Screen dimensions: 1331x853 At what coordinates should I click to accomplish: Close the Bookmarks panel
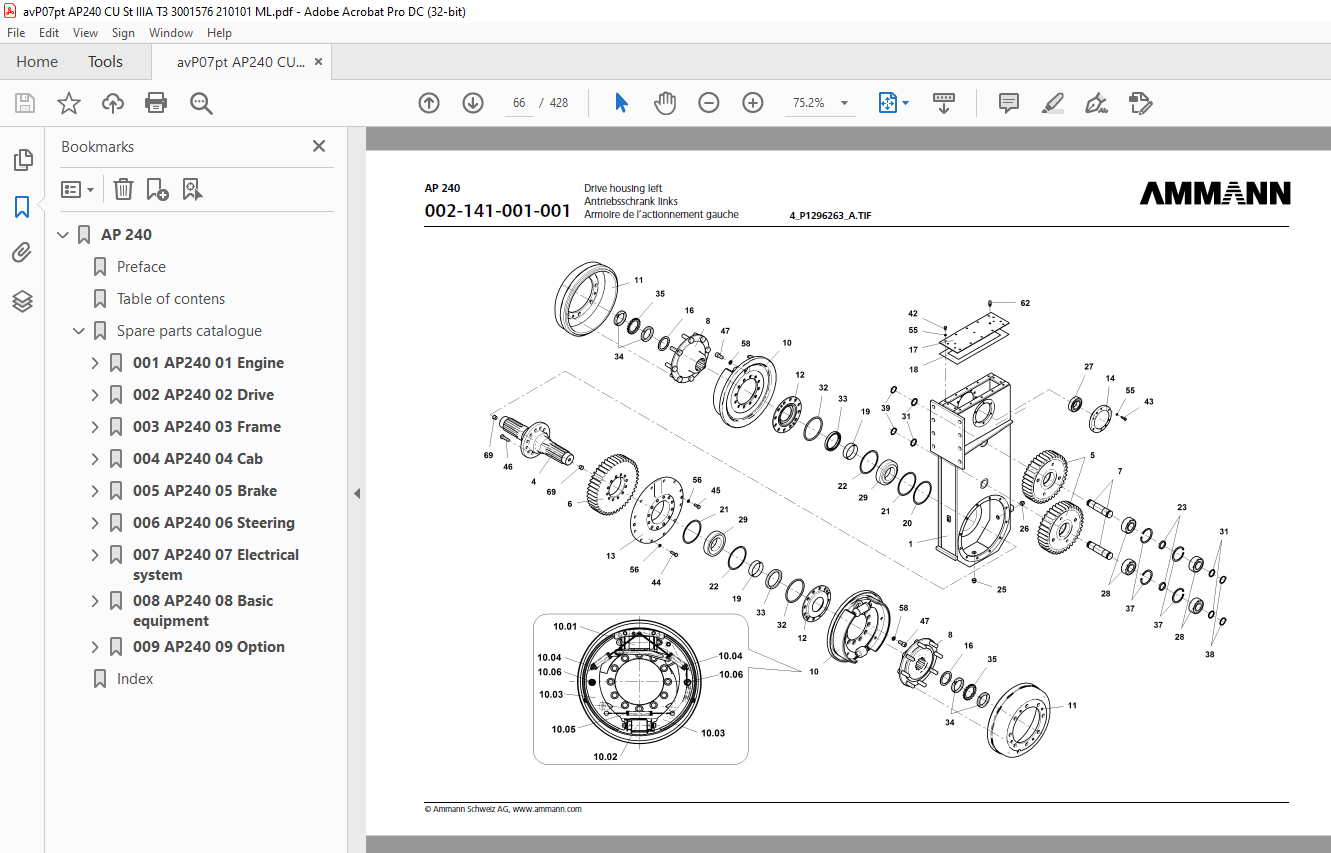[x=319, y=146]
